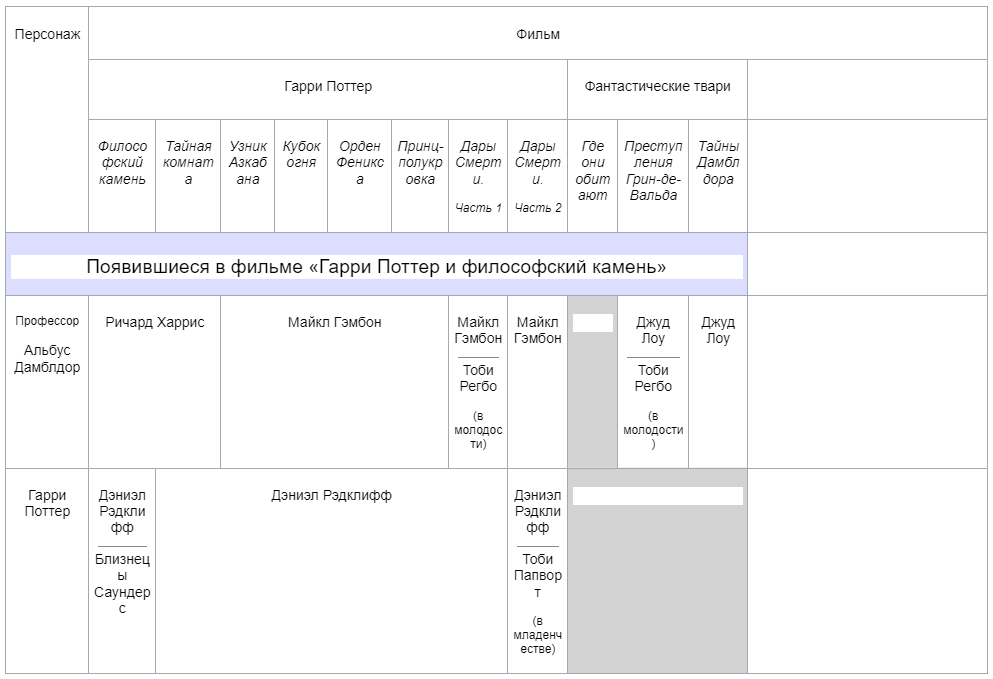Click the section title "Появившиеся в фильме «Гарри Поттер и философский камень»"
This screenshot has width=993, height=679.
[x=376, y=267]
